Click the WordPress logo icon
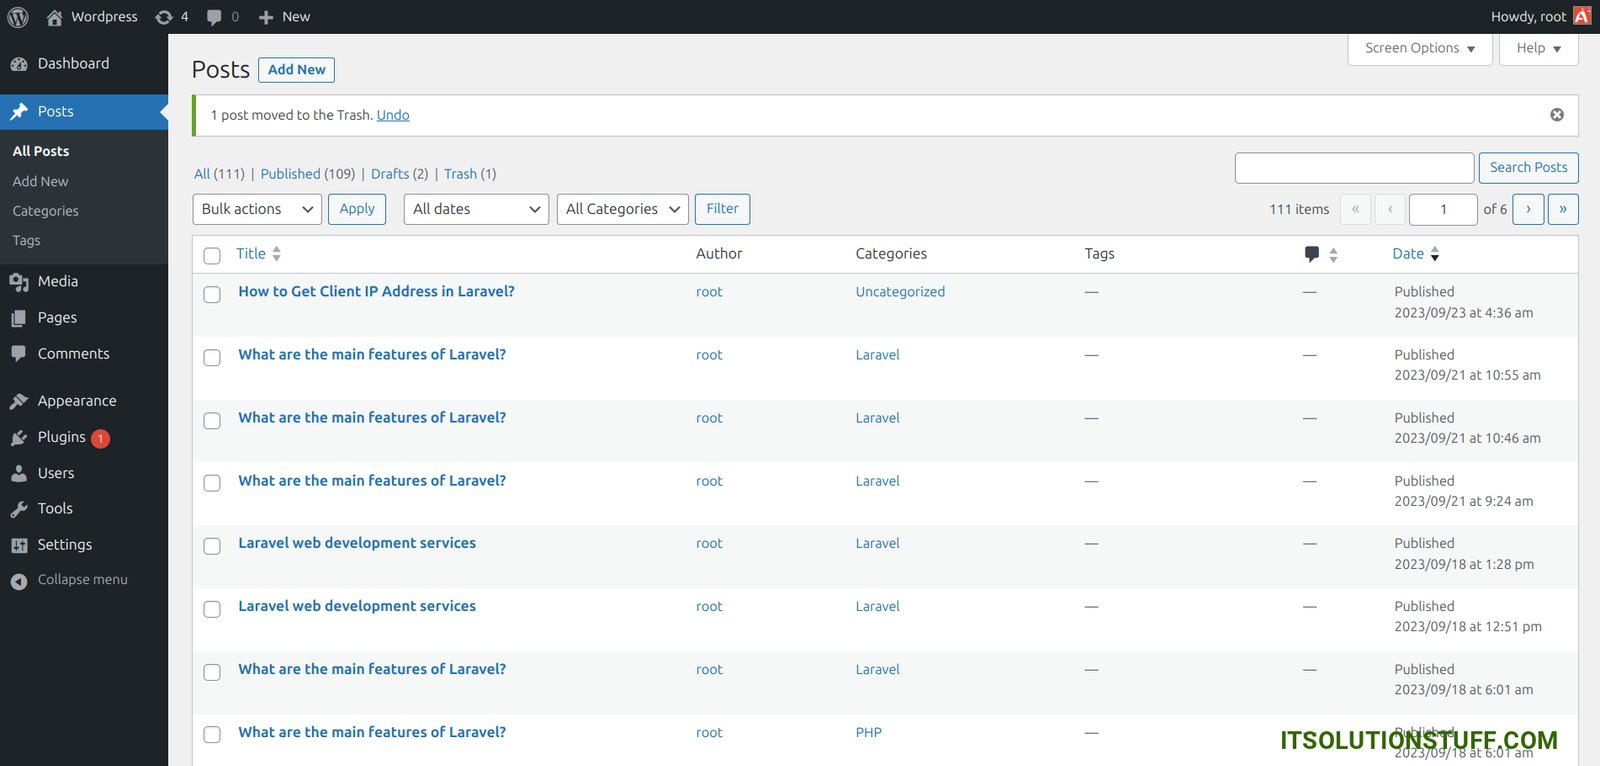This screenshot has height=766, width=1600. pos(18,17)
